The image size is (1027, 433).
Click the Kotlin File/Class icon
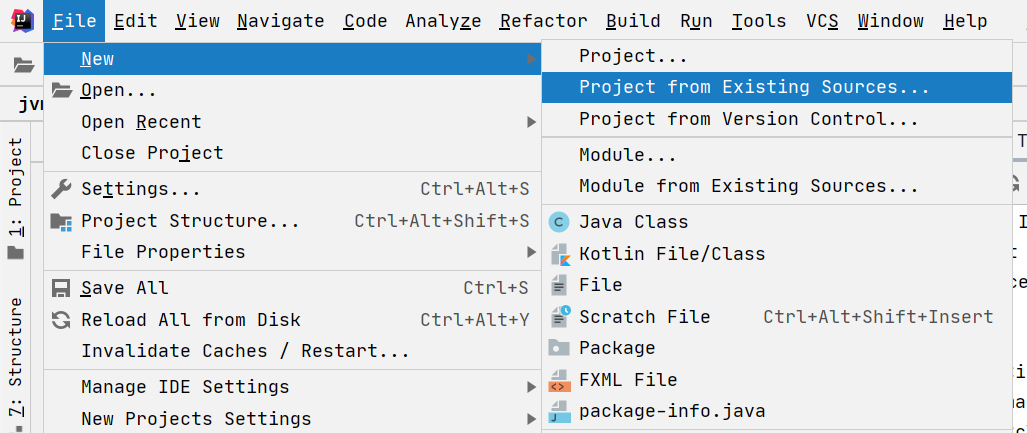(x=560, y=254)
